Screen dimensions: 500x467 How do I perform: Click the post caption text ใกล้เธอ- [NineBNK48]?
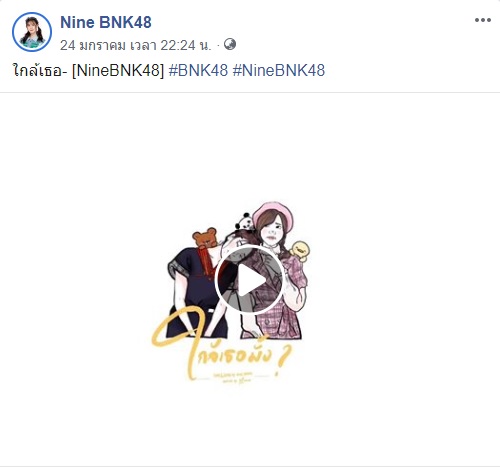pyautogui.click(x=88, y=70)
